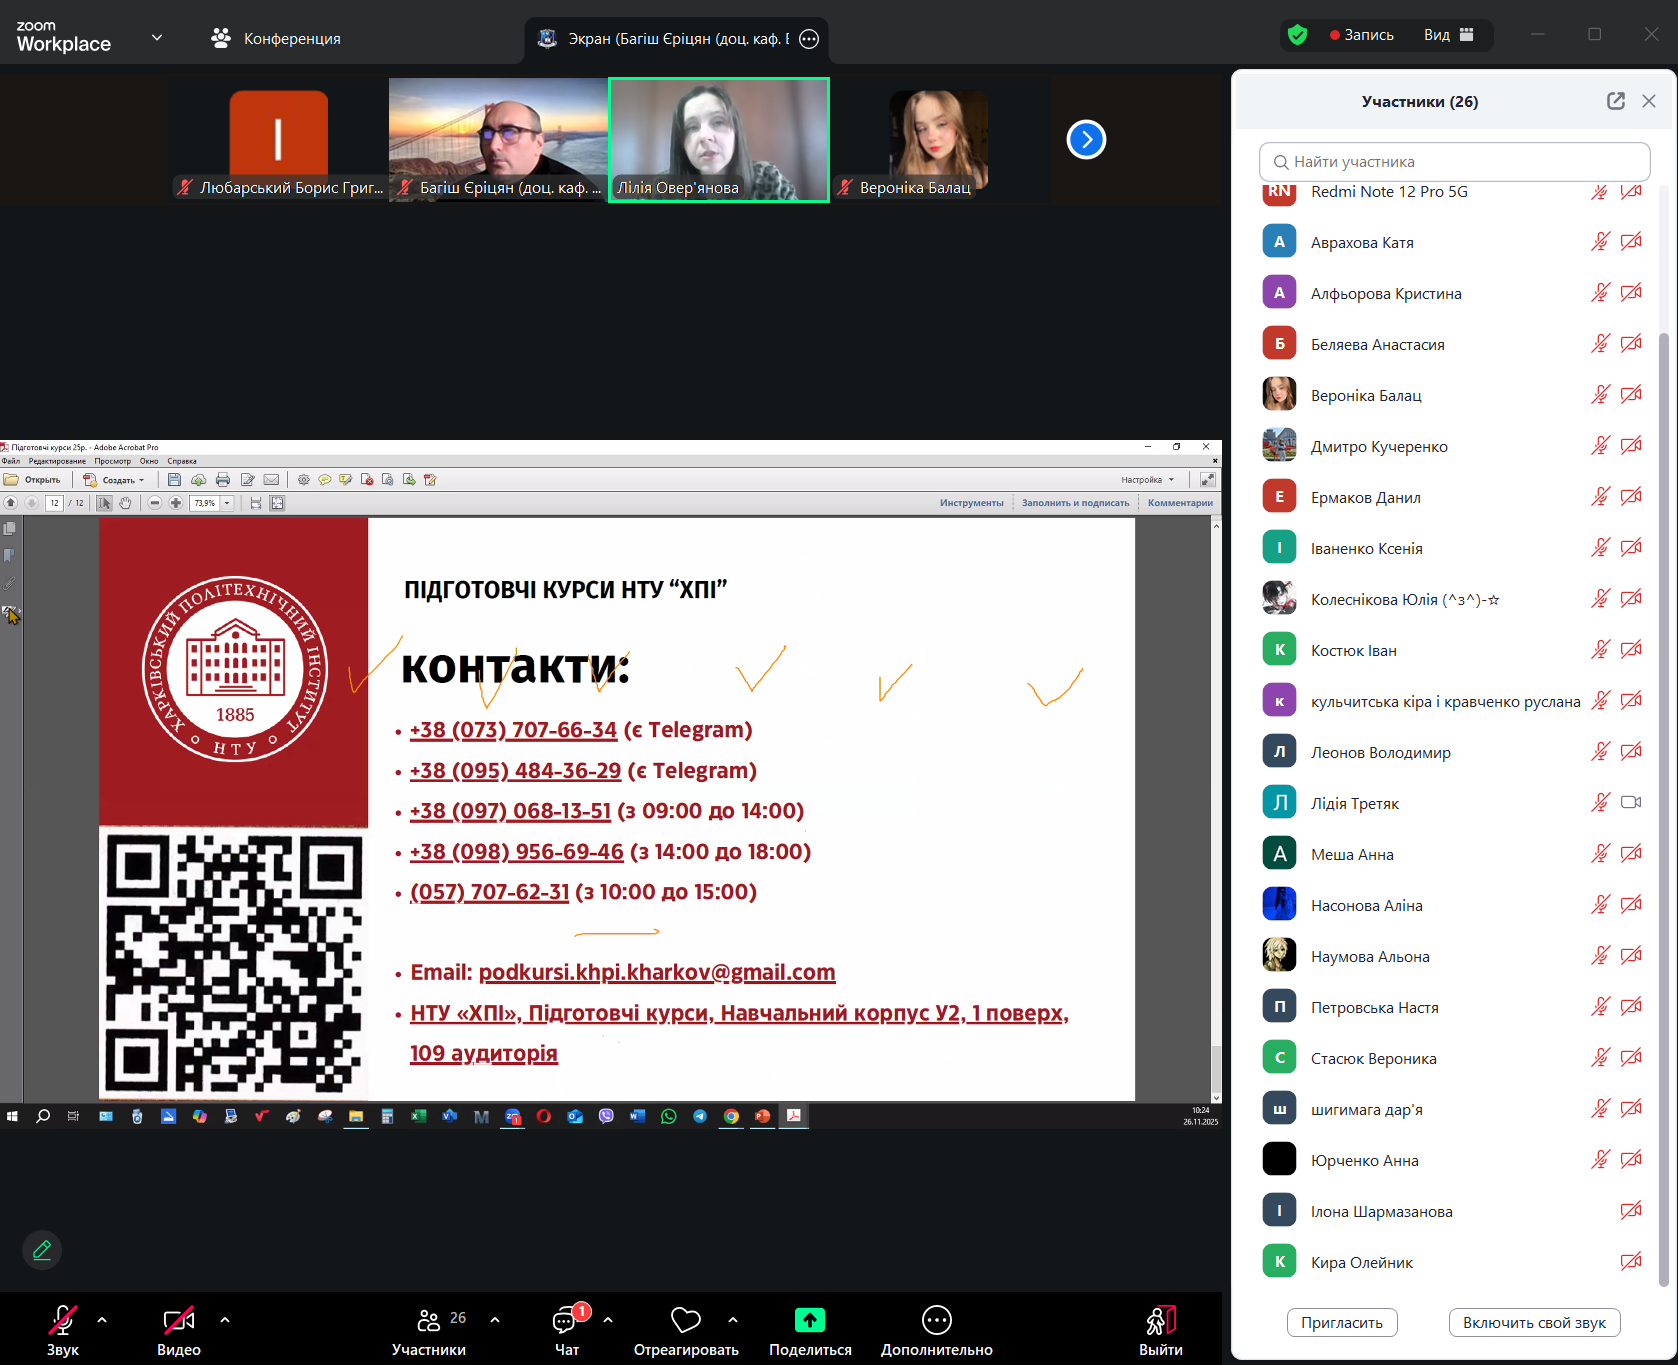Viewport: 1678px width, 1365px height.
Task: Click the Пригласить button
Action: (1342, 1322)
